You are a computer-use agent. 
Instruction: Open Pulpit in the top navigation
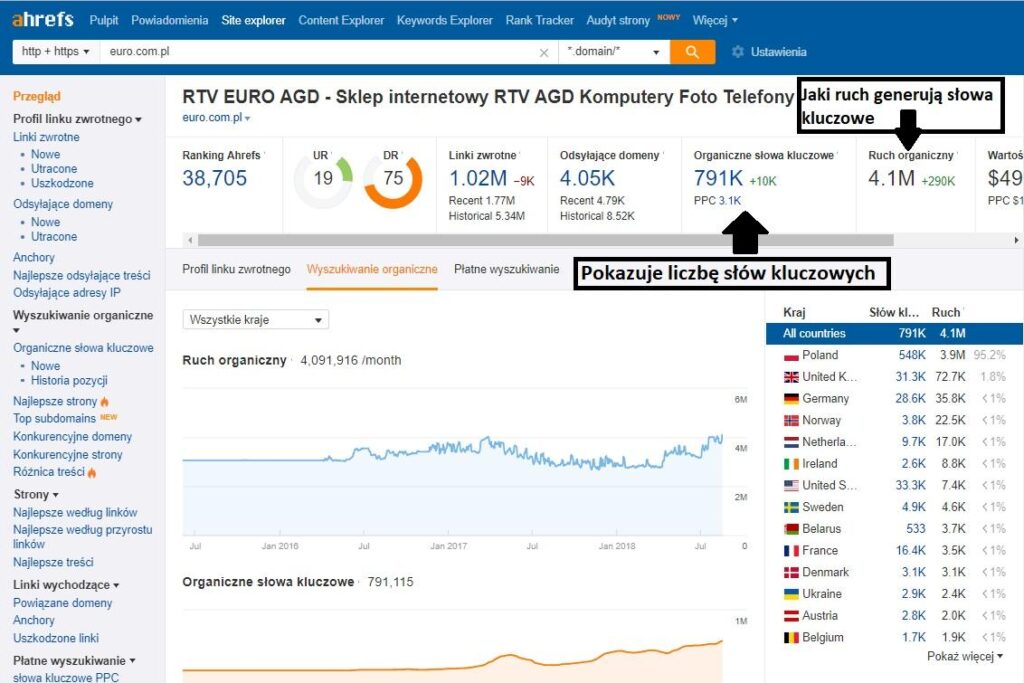pyautogui.click(x=104, y=20)
